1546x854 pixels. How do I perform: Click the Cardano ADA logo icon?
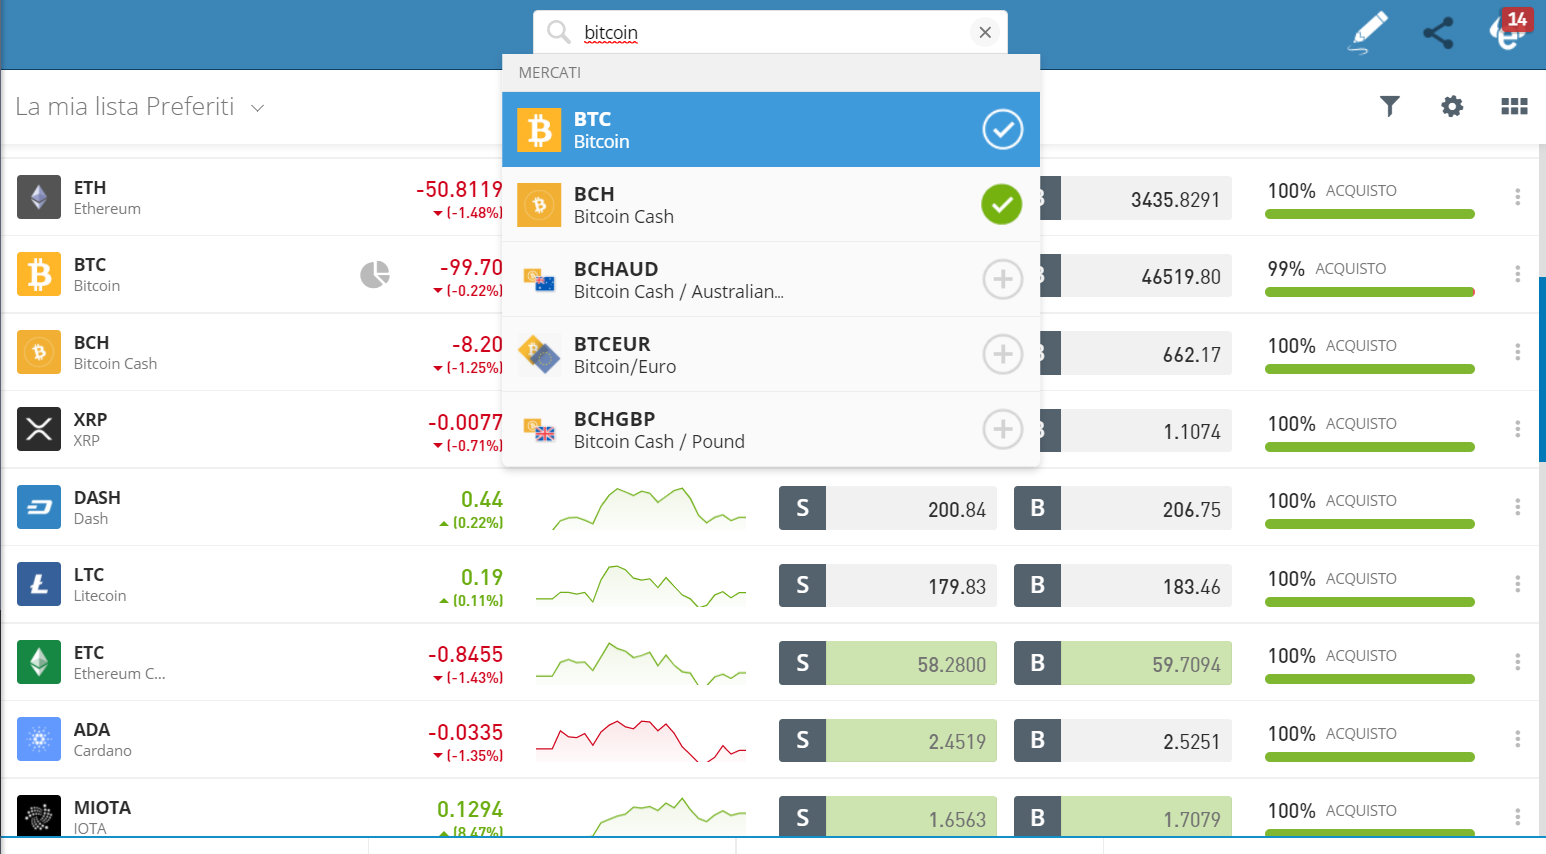(x=39, y=739)
